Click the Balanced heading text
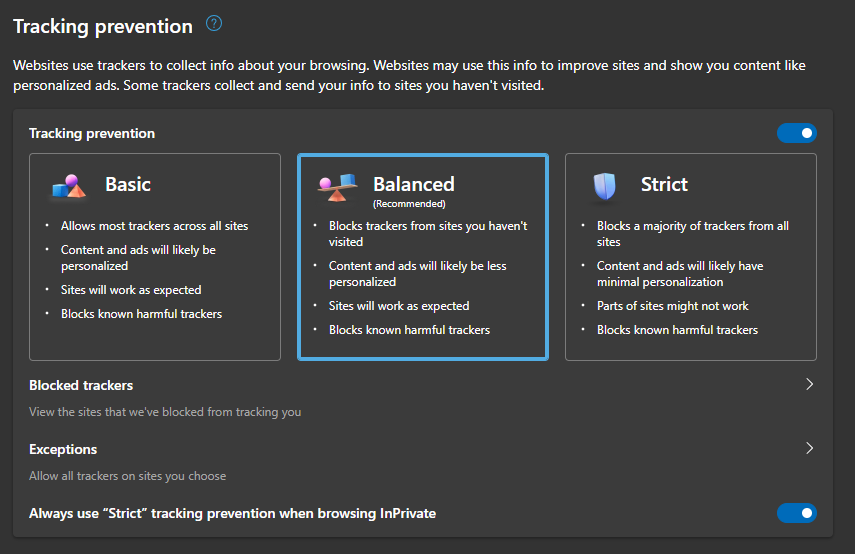This screenshot has height=554, width=855. [x=413, y=184]
